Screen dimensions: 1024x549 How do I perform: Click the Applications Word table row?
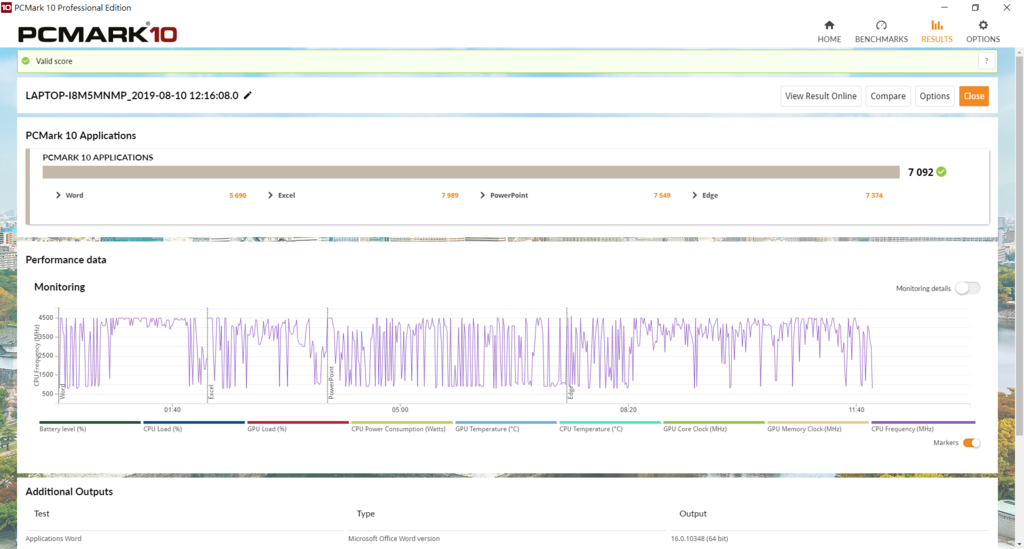507,539
